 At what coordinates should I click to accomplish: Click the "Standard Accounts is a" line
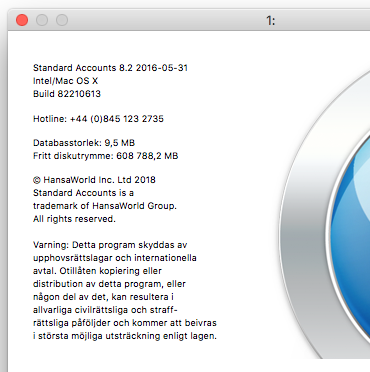coord(83,193)
